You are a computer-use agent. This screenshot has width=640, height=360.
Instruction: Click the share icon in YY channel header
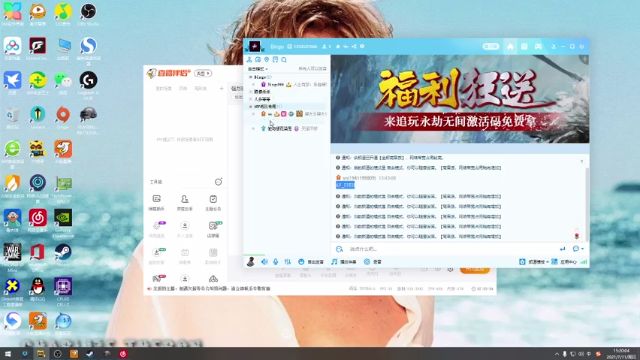354,47
